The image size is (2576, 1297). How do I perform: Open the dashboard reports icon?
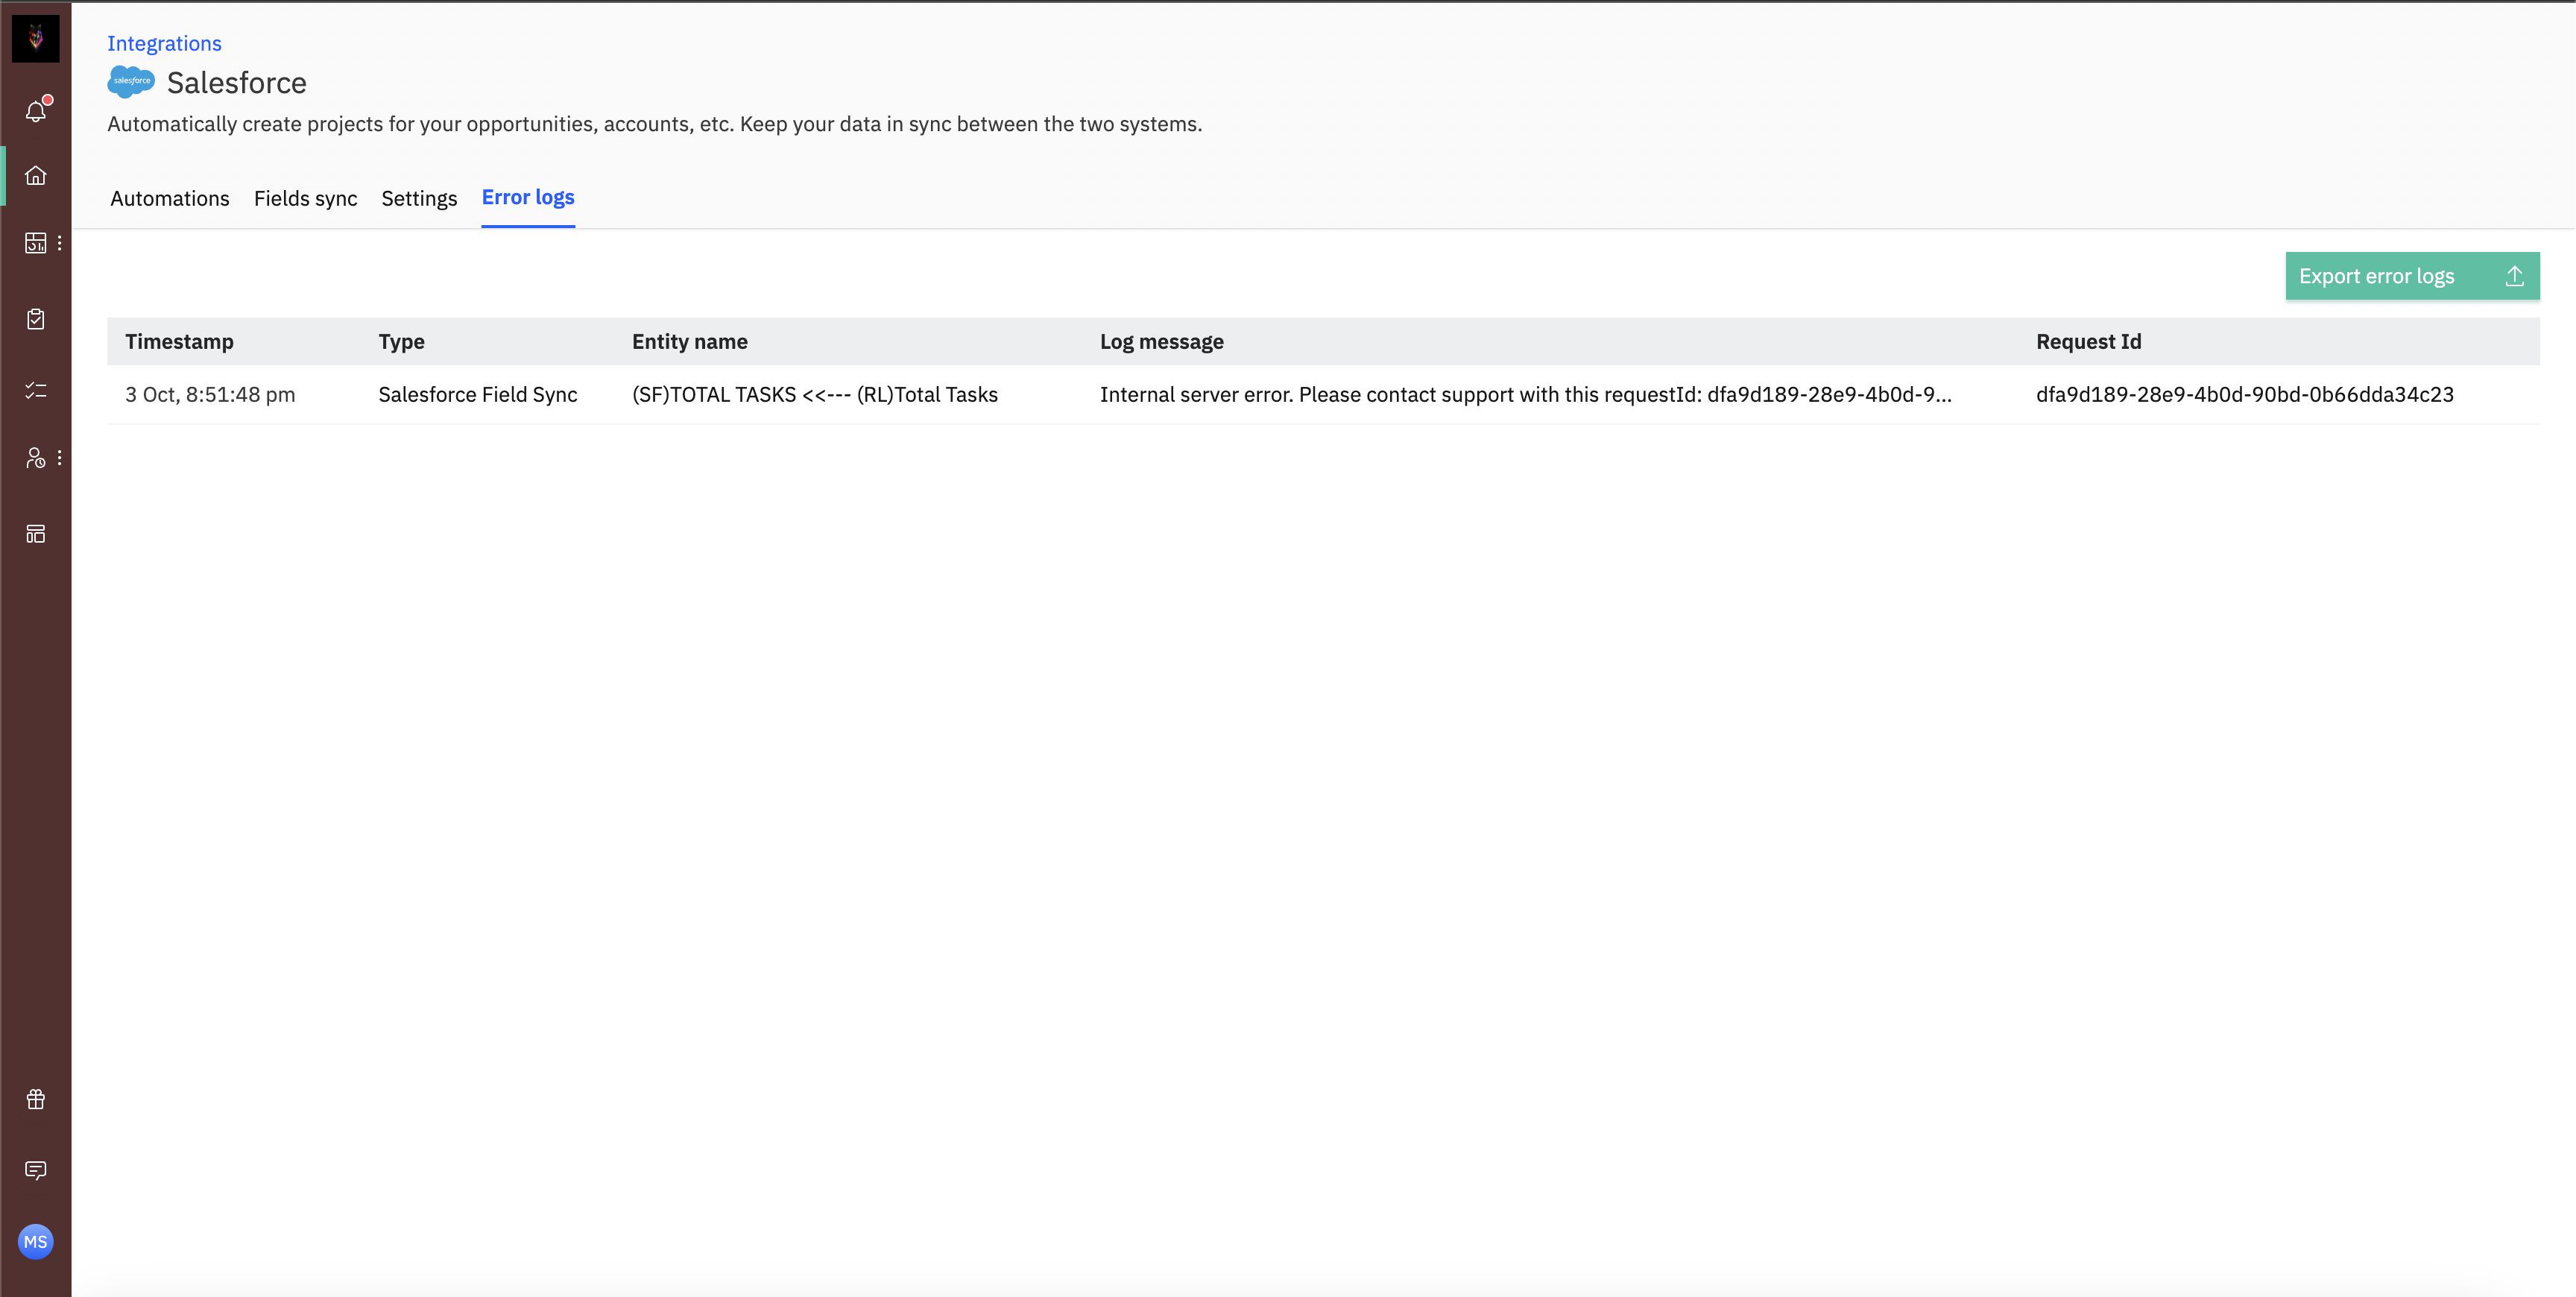[x=36, y=243]
